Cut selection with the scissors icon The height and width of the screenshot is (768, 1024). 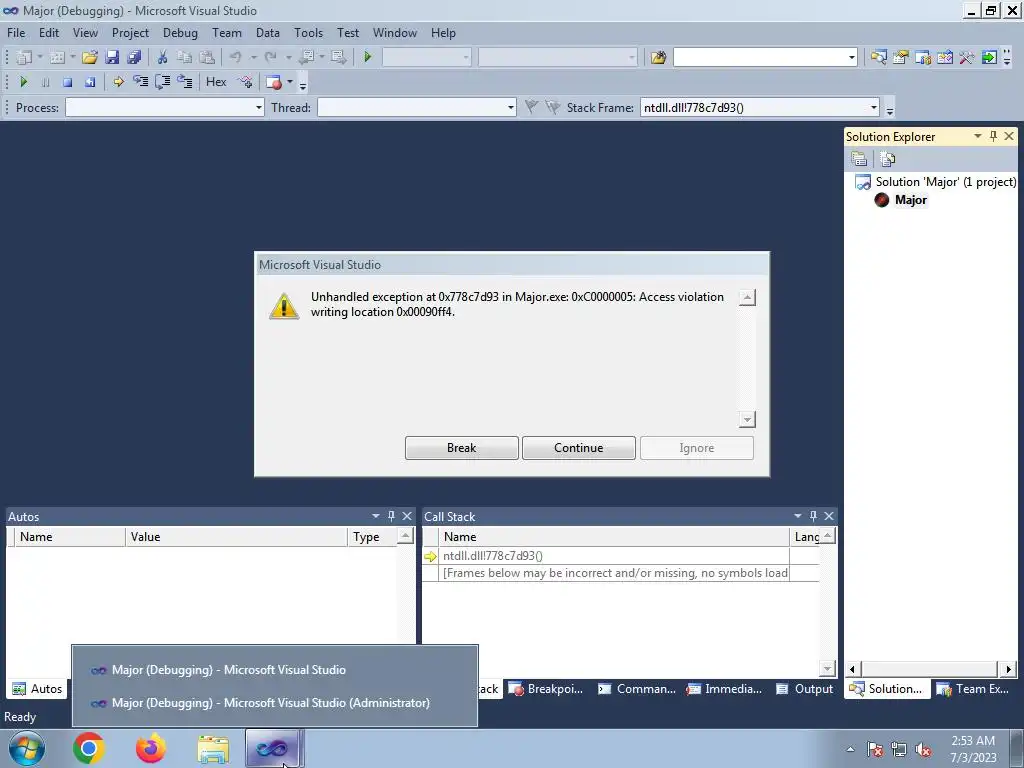[162, 57]
